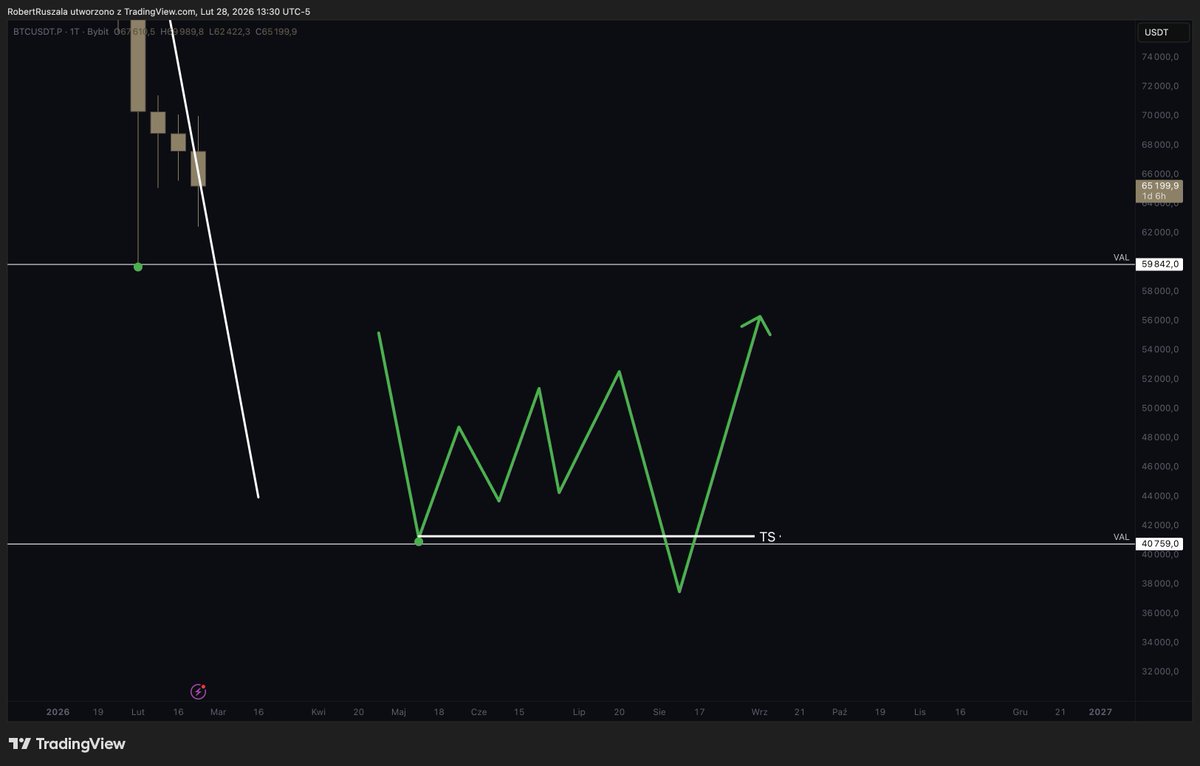Click the latest weekly candle body
1200x766 pixels.
198,169
